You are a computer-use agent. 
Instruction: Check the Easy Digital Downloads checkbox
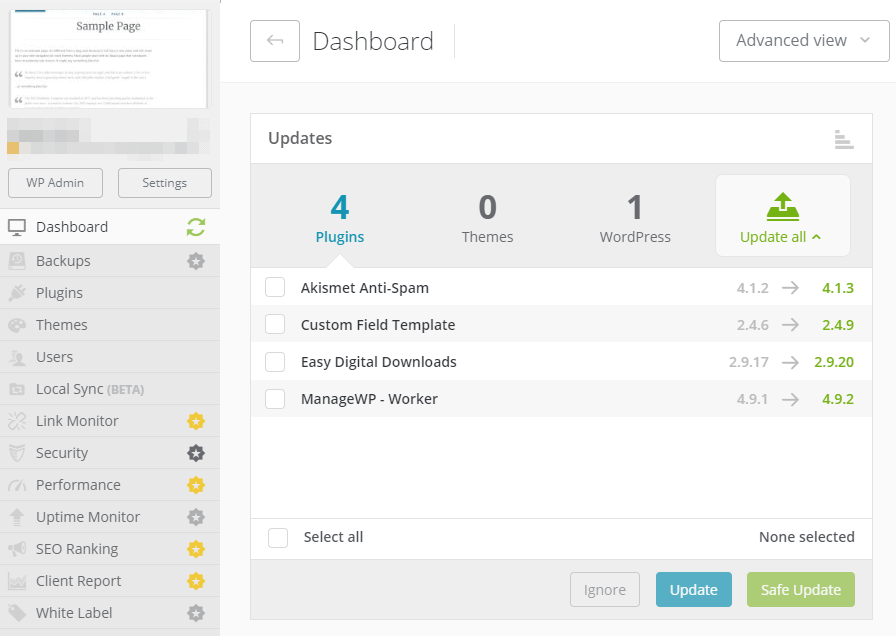coord(275,361)
